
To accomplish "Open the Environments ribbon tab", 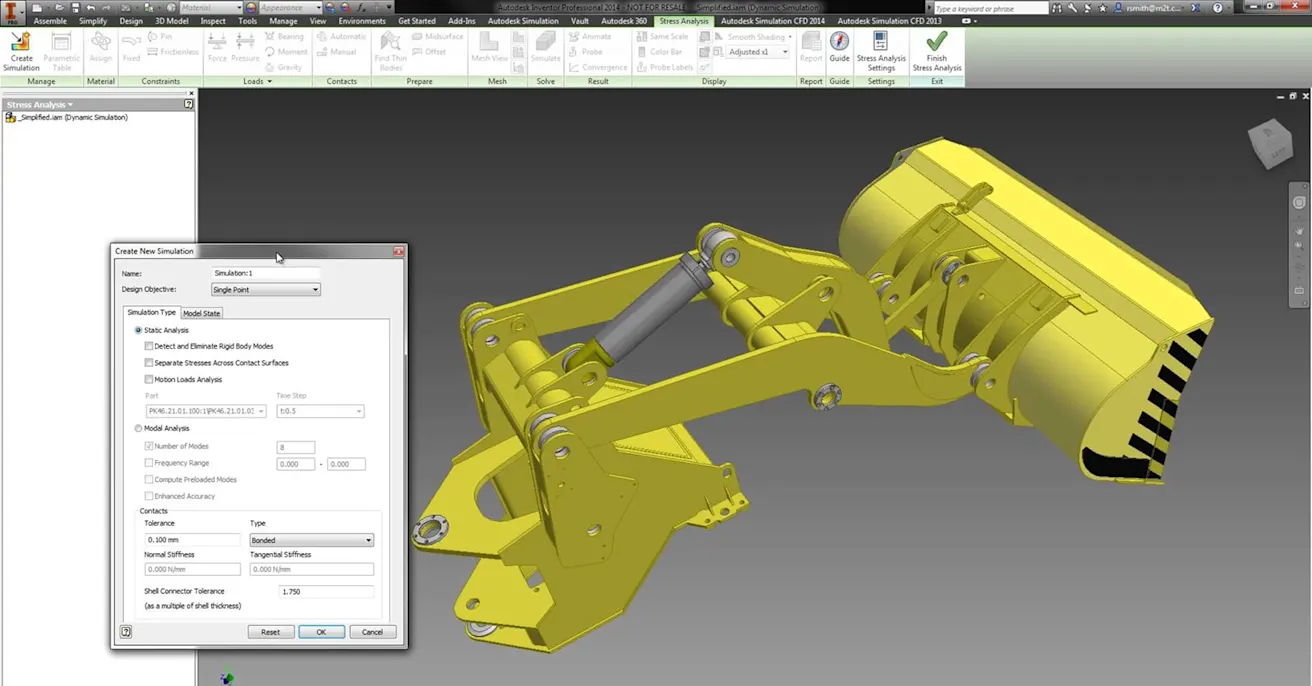I will pyautogui.click(x=362, y=21).
